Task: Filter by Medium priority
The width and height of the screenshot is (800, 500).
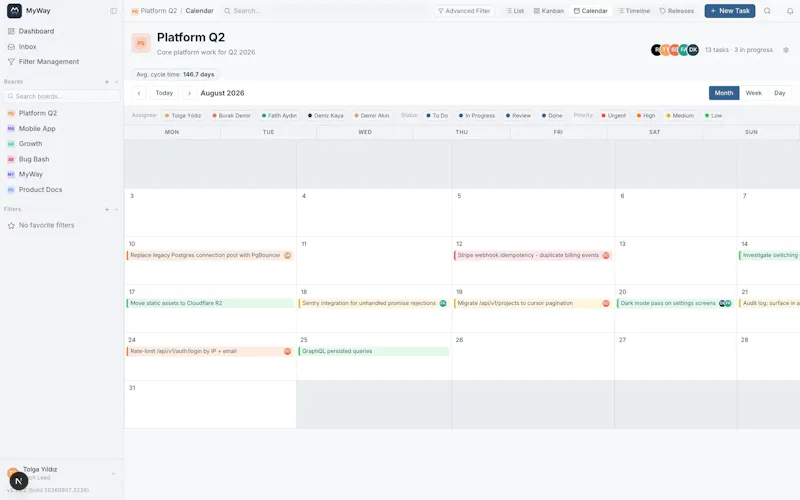Action: [x=680, y=116]
